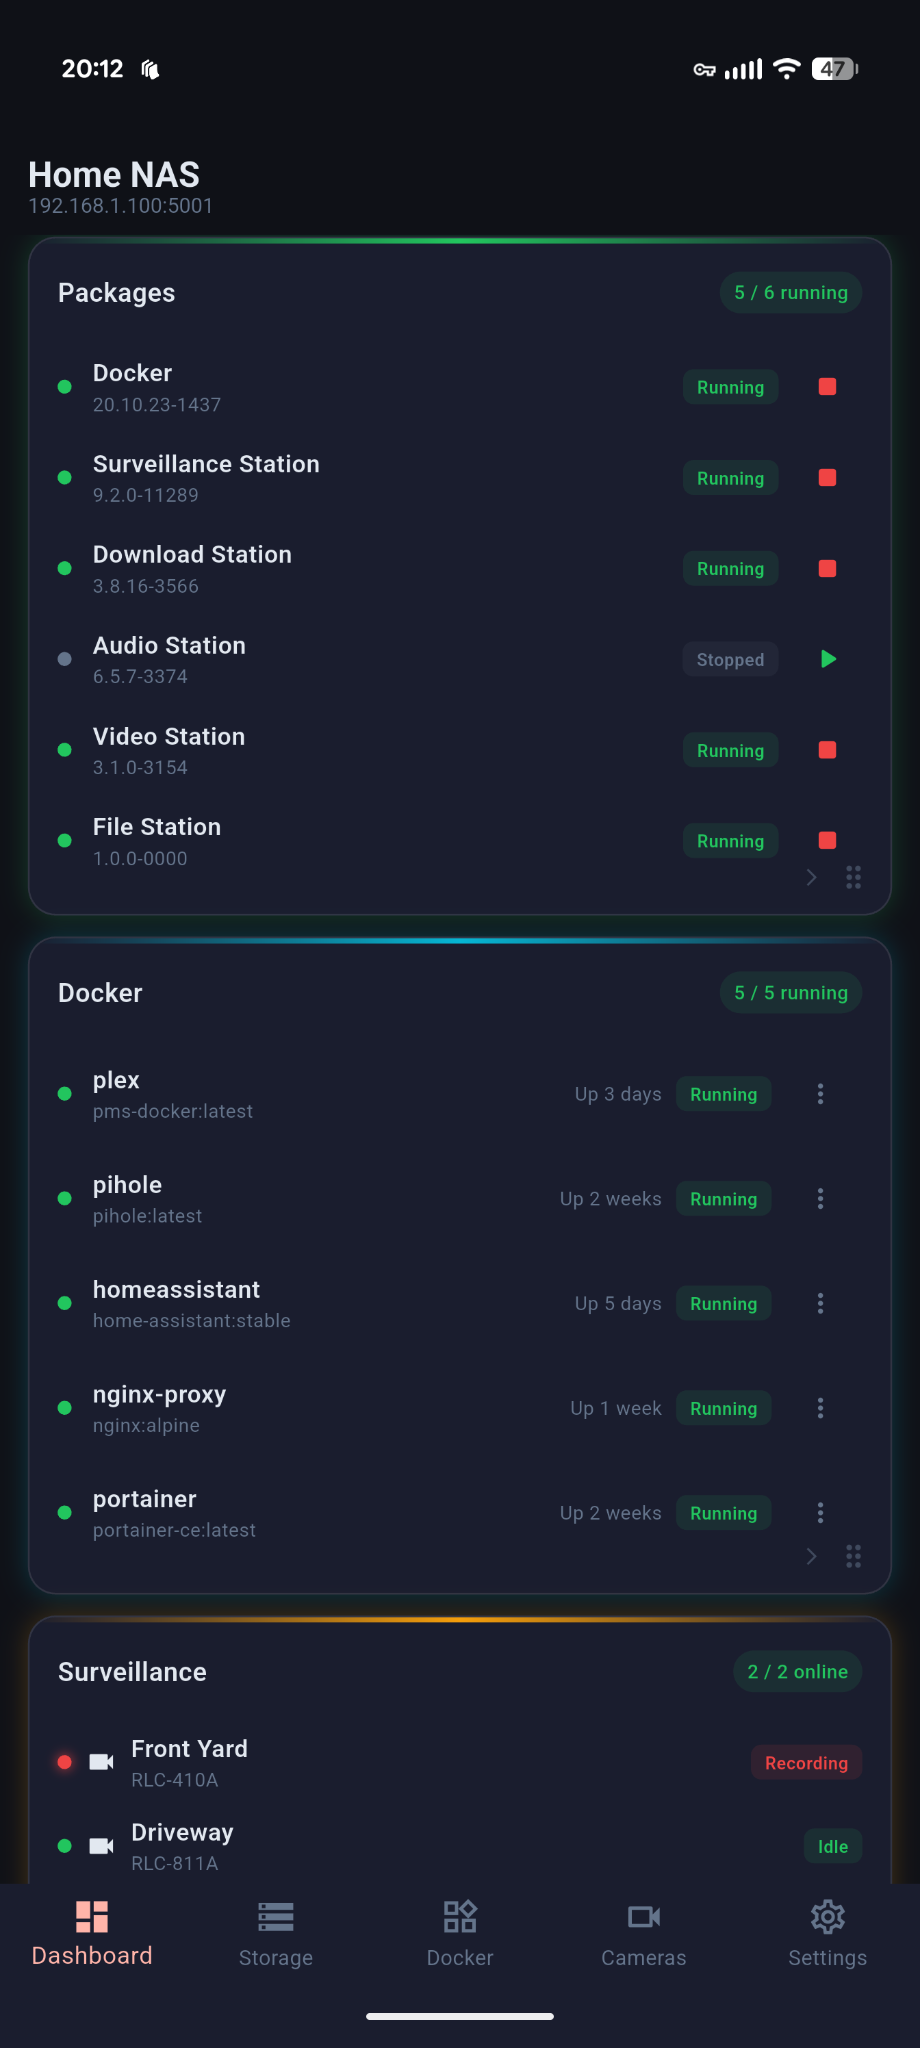The height and width of the screenshot is (2048, 920).
Task: Click the Front Yard camera icon
Action: (x=101, y=1761)
